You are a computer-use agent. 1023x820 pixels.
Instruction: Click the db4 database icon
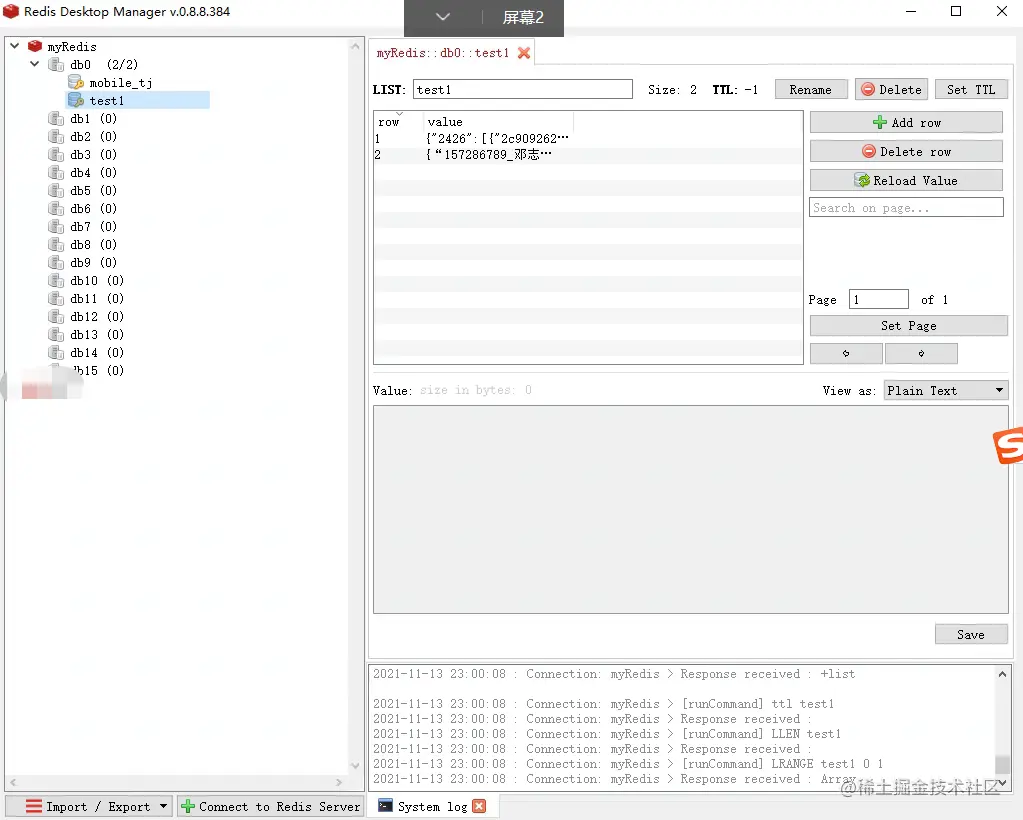(x=56, y=172)
